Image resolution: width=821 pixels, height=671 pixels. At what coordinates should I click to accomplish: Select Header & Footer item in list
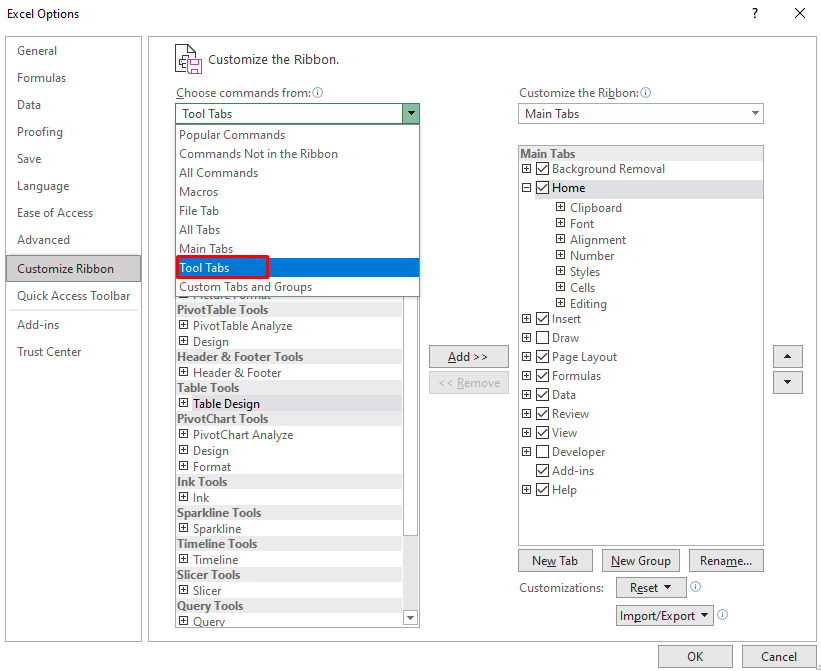pos(237,373)
